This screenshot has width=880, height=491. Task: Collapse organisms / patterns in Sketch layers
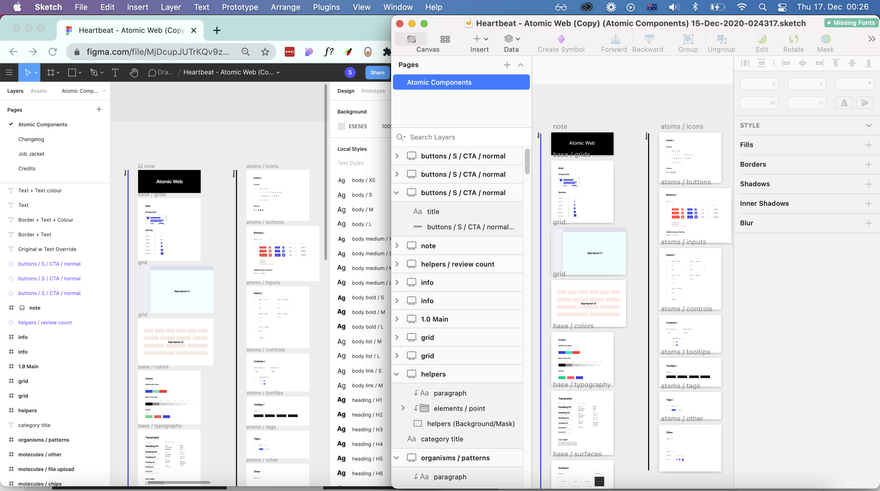click(397, 458)
